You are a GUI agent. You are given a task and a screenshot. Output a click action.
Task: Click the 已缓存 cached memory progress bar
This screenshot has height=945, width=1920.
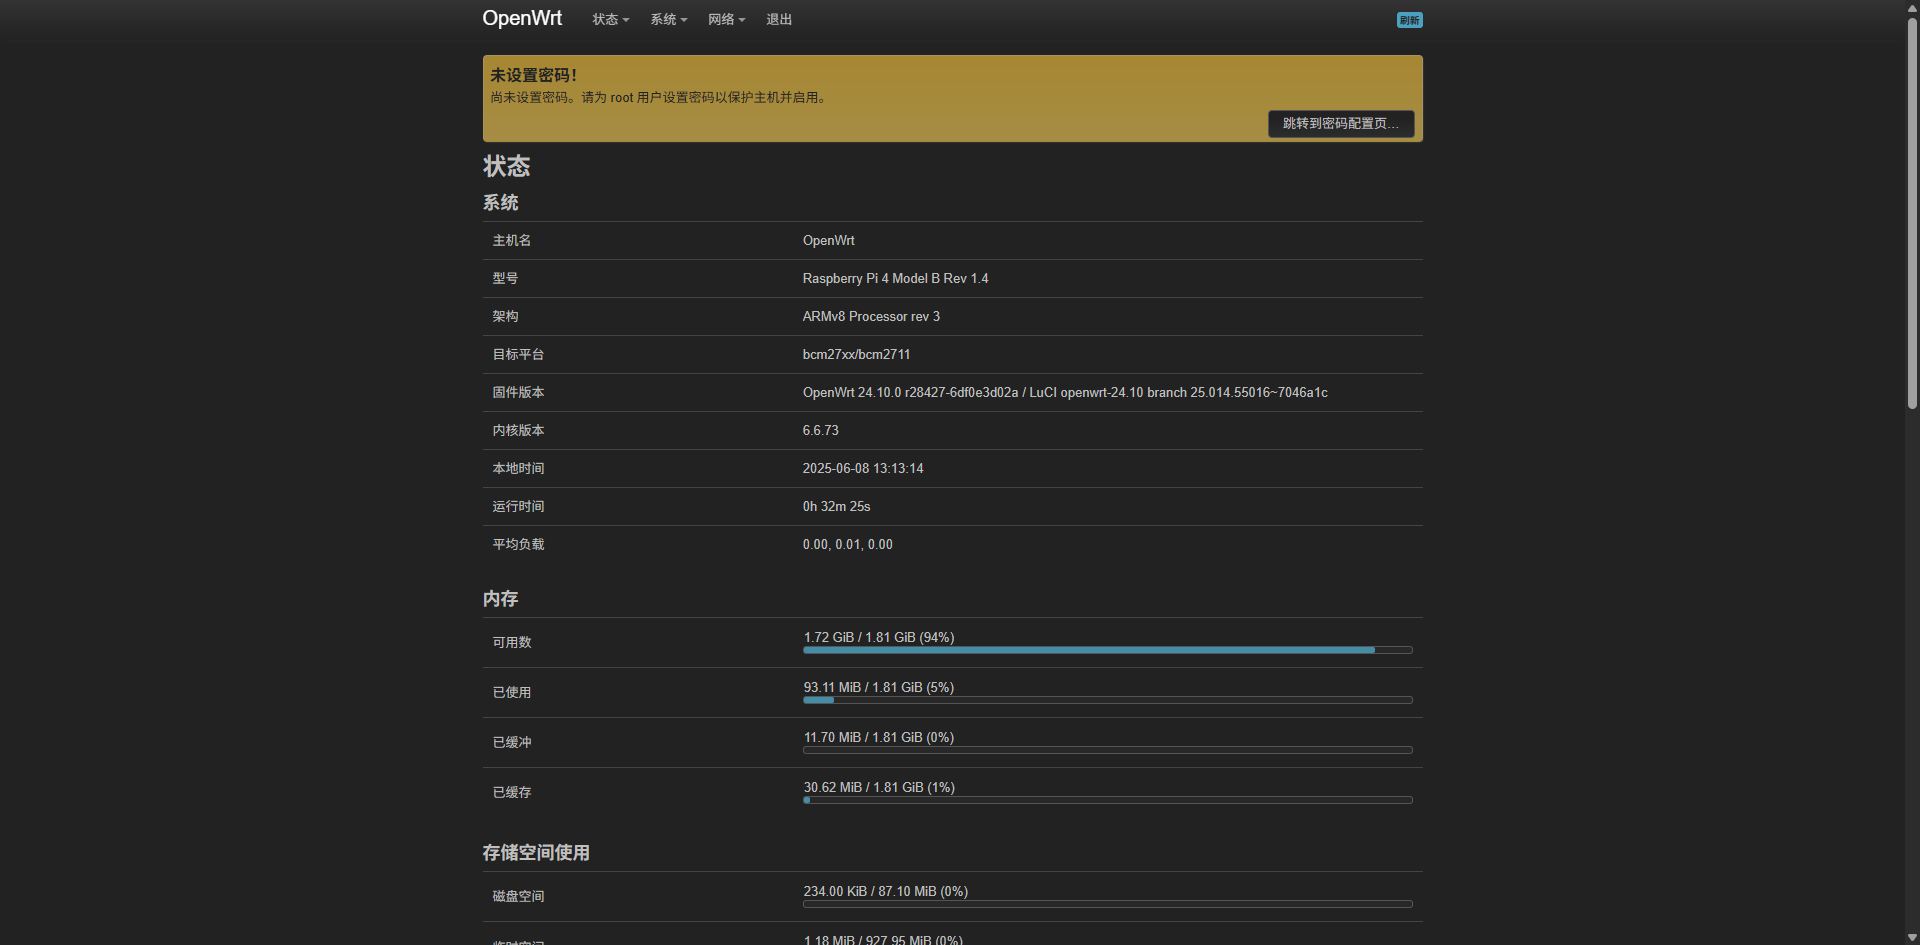1106,799
